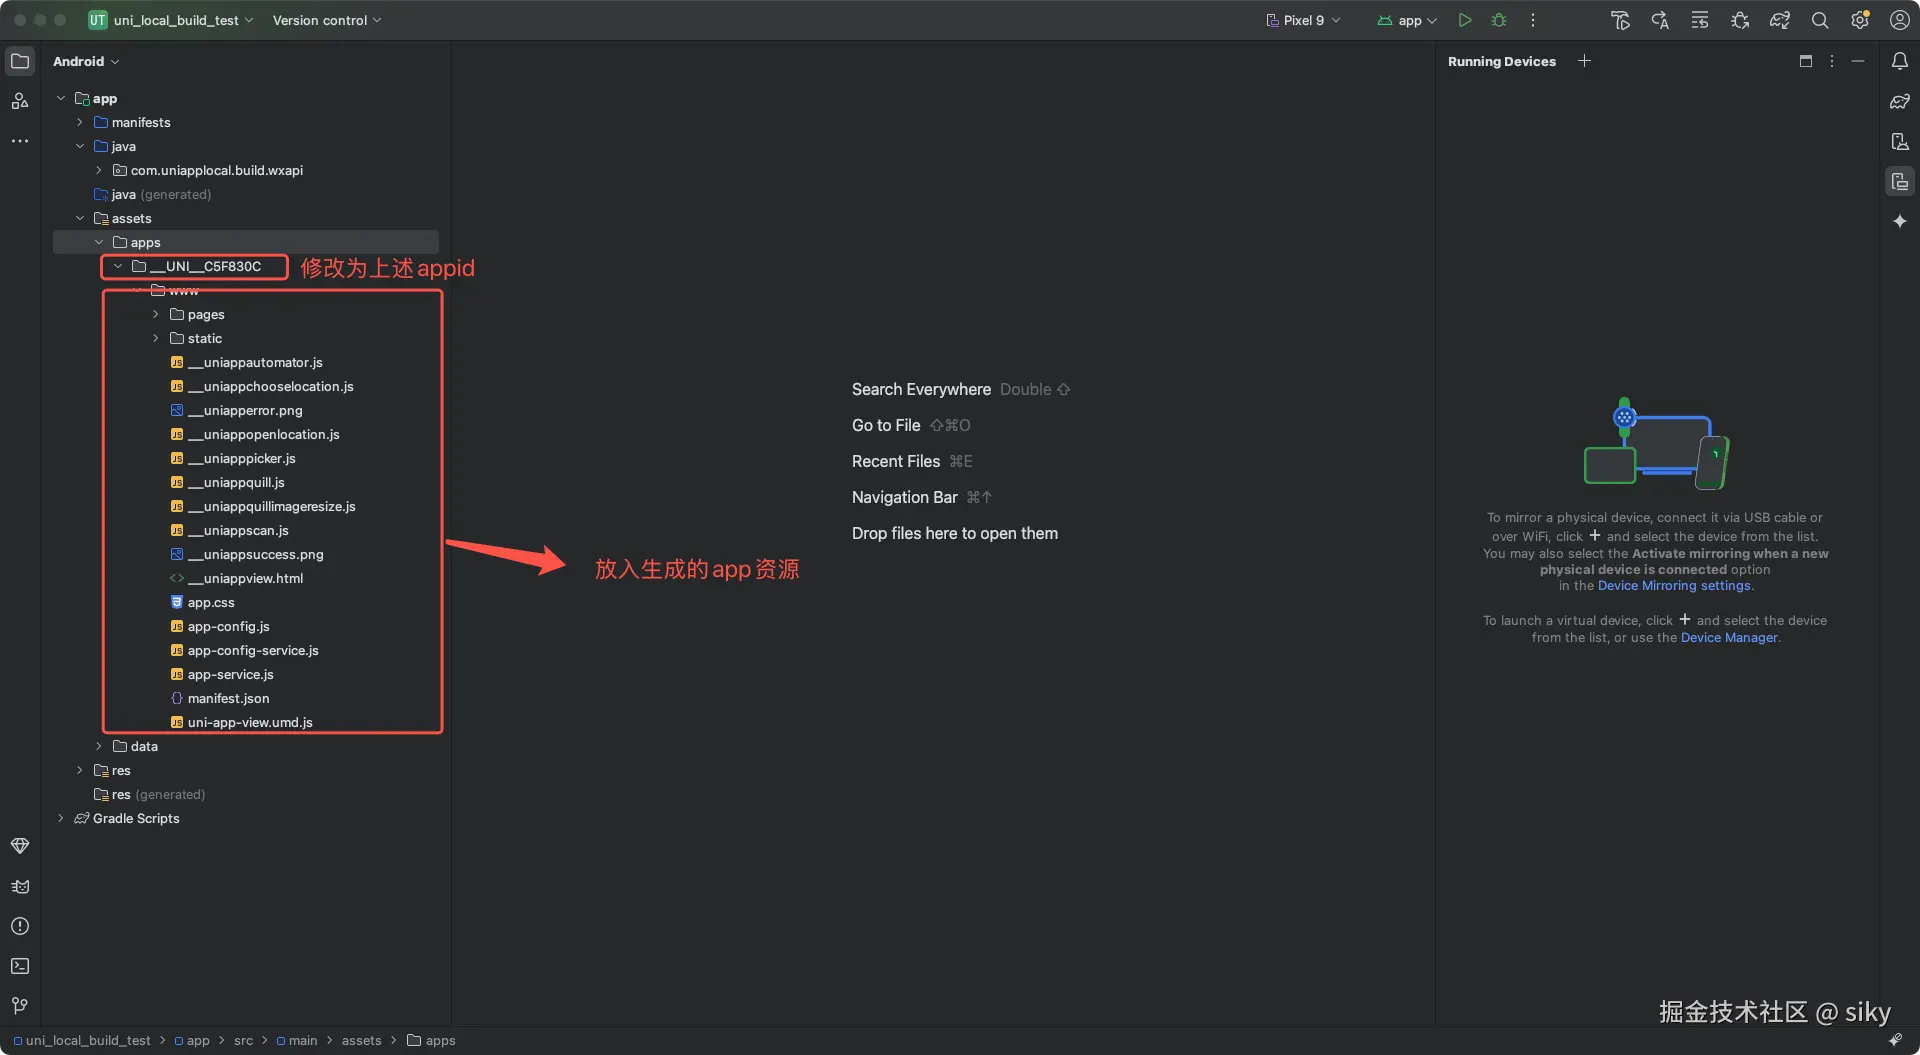This screenshot has width=1920, height=1055.
Task: Select manifest.json in the project tree
Action: click(x=219, y=698)
